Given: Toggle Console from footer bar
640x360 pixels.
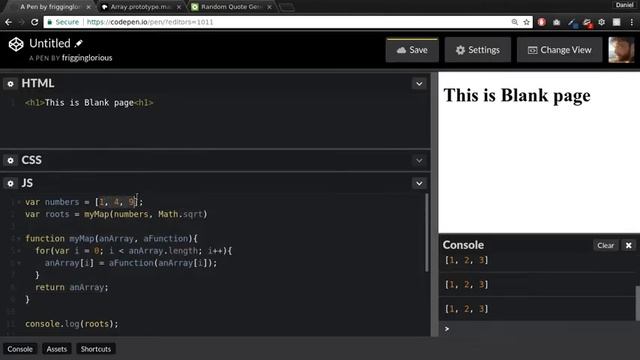Looking at the screenshot, I should 20,349.
